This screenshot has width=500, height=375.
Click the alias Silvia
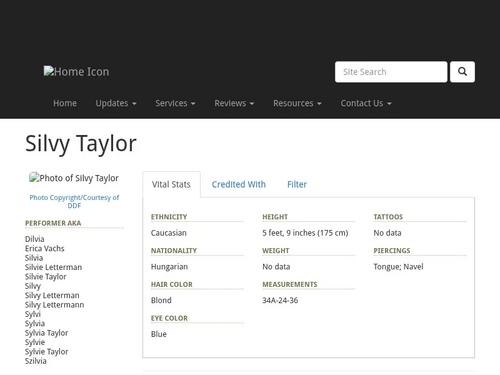pyautogui.click(x=34, y=258)
